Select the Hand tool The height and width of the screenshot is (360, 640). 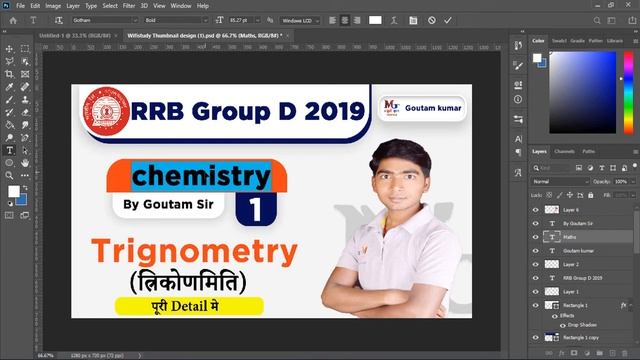coord(25,163)
